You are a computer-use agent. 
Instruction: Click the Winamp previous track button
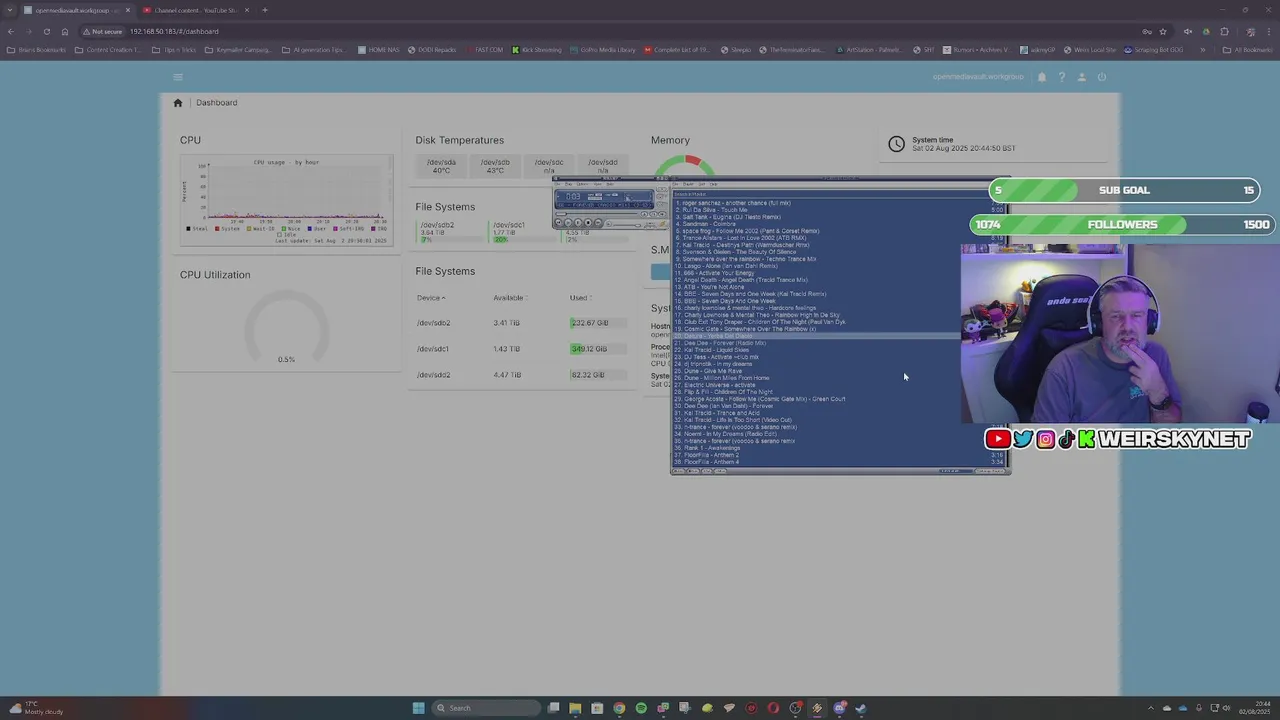coord(559,223)
